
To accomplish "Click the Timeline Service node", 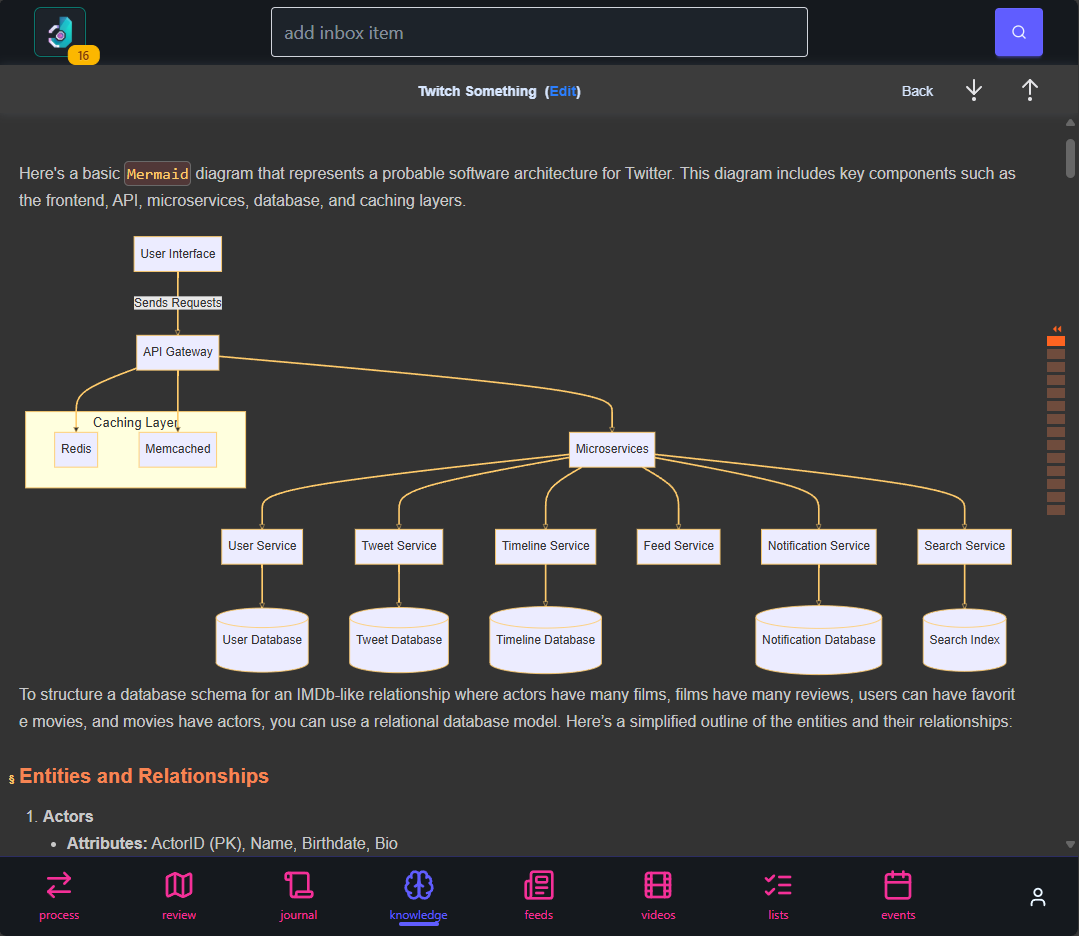I will click(x=546, y=546).
